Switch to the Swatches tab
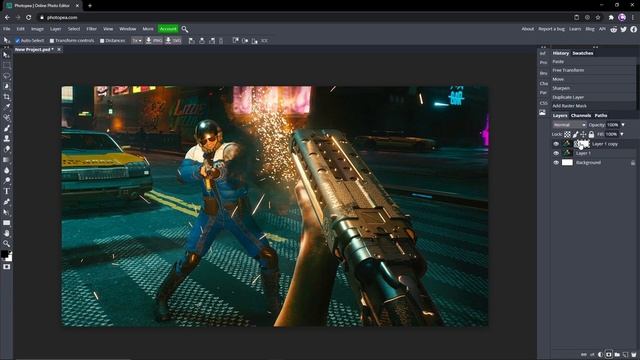Image resolution: width=640 pixels, height=360 pixels. click(582, 53)
